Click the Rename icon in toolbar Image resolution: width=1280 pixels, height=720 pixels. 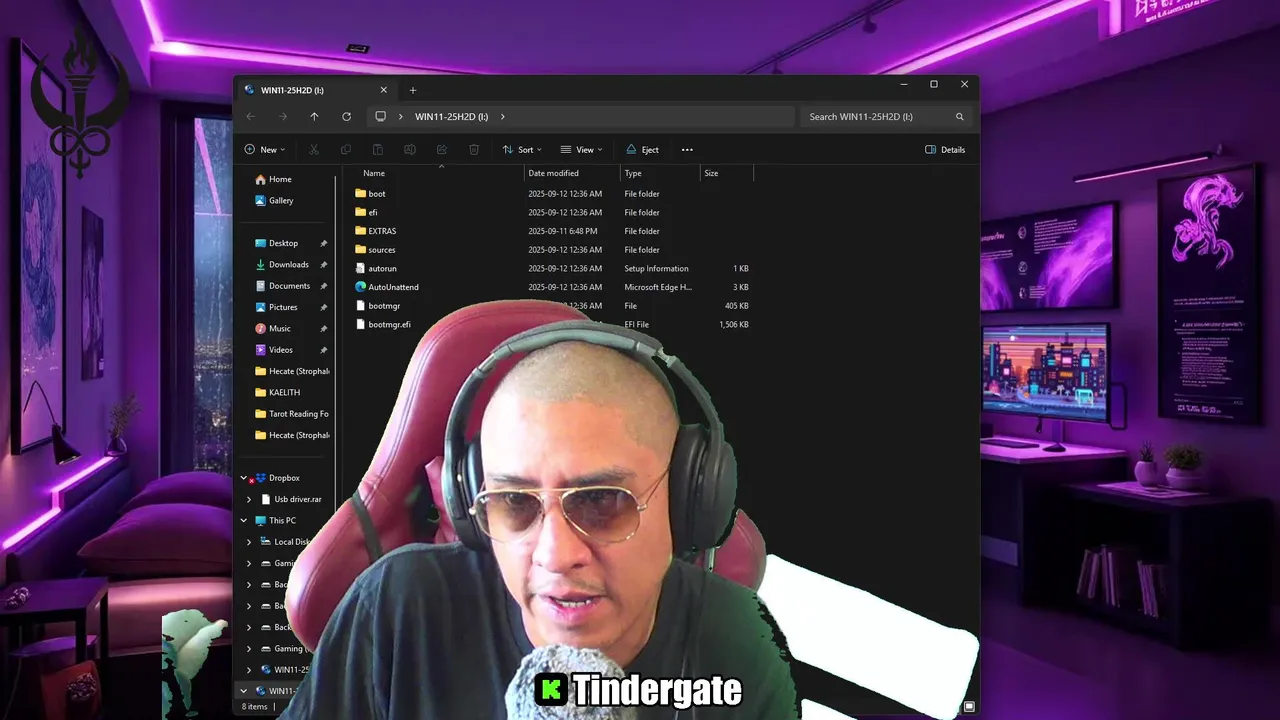tap(410, 150)
